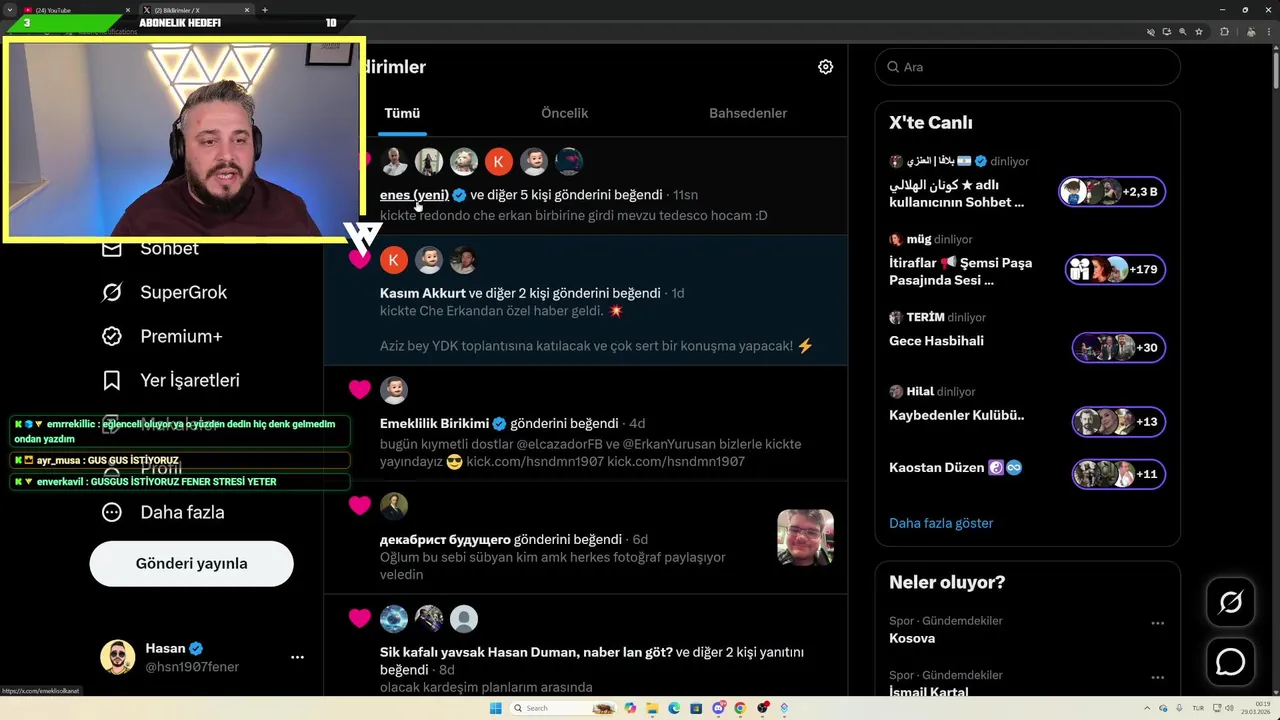Open photo thumbnail in декабрист notification
The width and height of the screenshot is (1280, 720).
pos(805,537)
